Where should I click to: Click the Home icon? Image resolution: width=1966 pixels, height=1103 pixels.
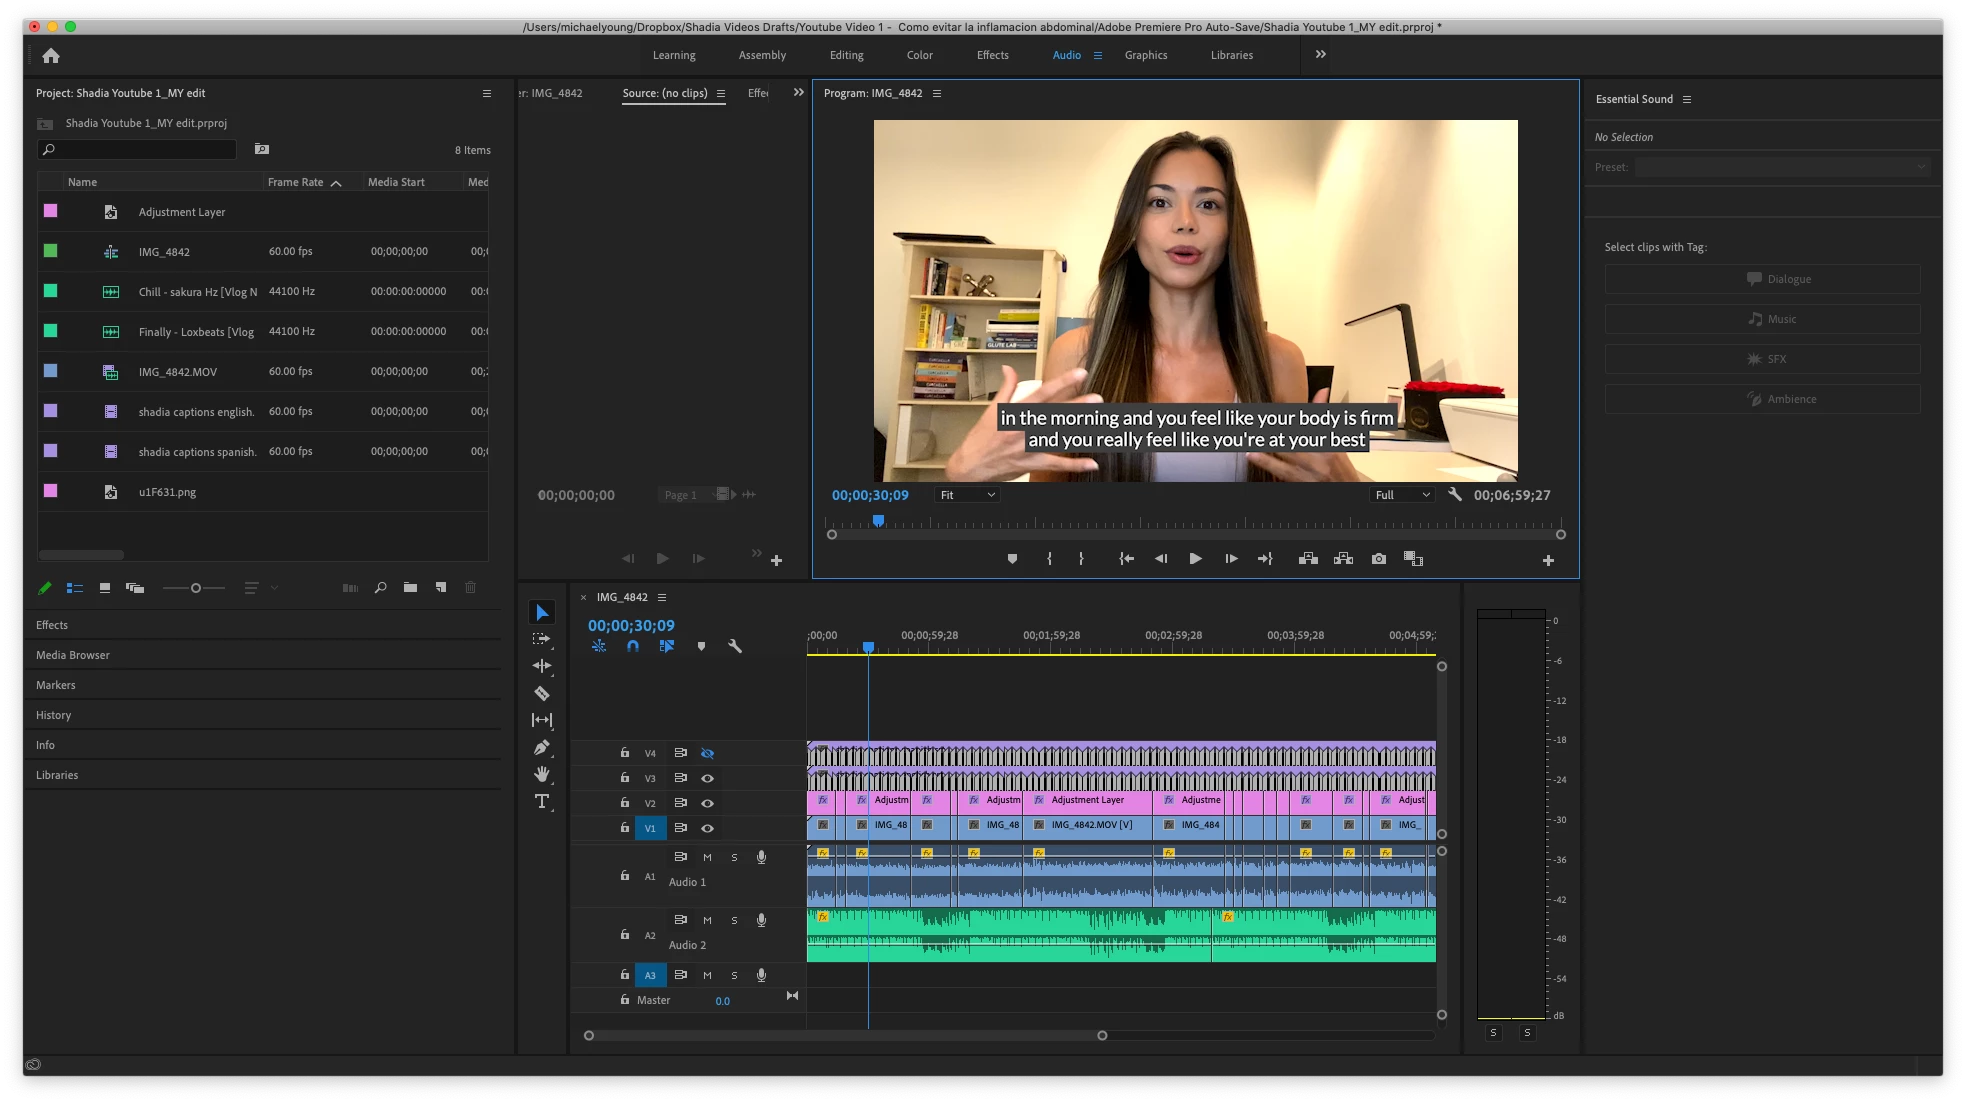(x=51, y=56)
